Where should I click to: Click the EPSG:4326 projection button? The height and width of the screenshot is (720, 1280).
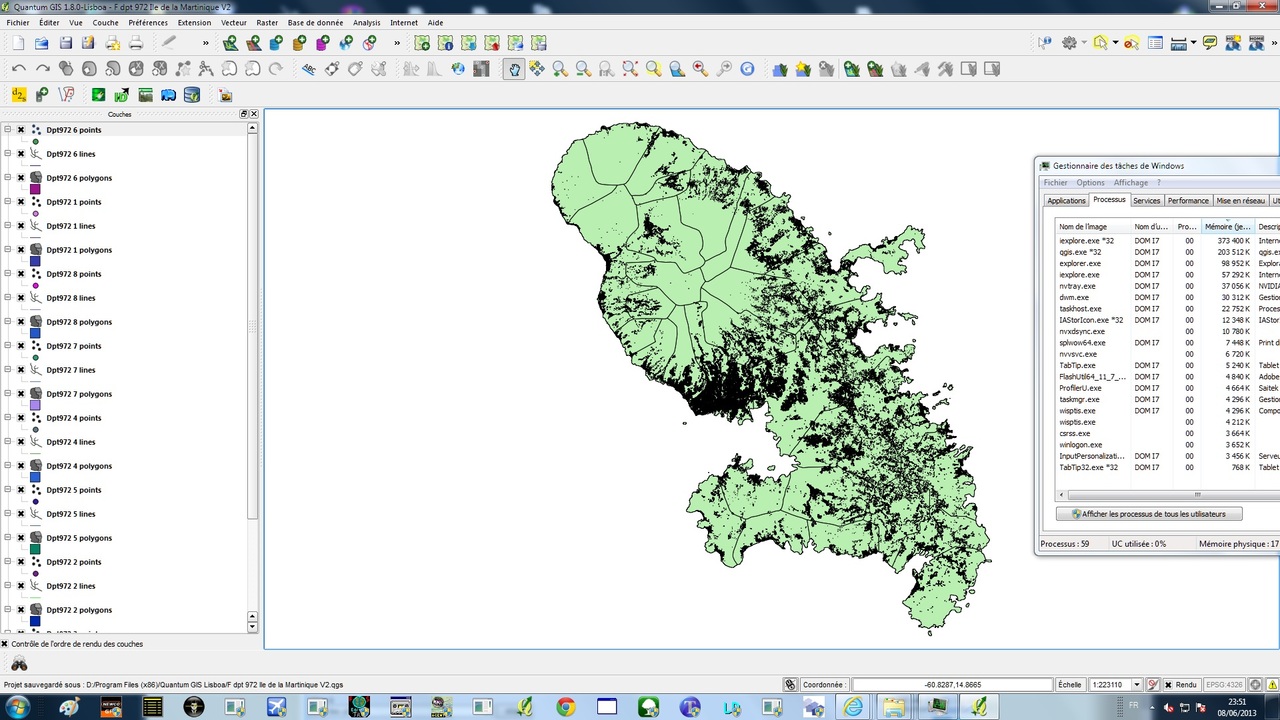(x=1222, y=685)
